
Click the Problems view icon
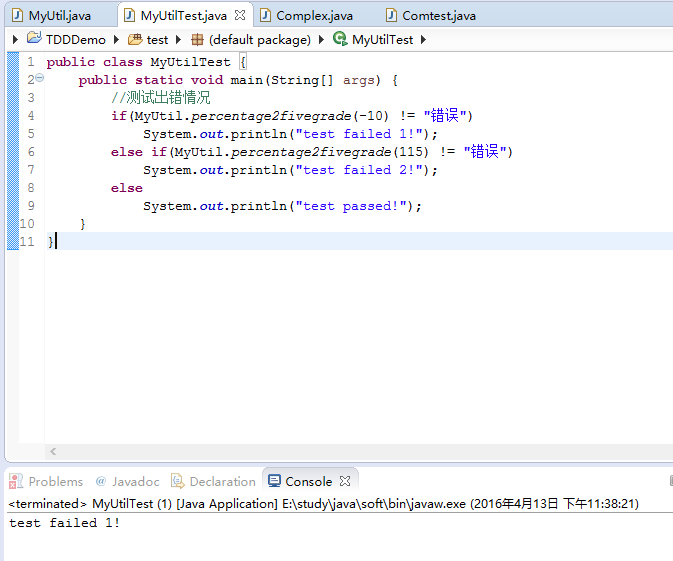[x=16, y=481]
